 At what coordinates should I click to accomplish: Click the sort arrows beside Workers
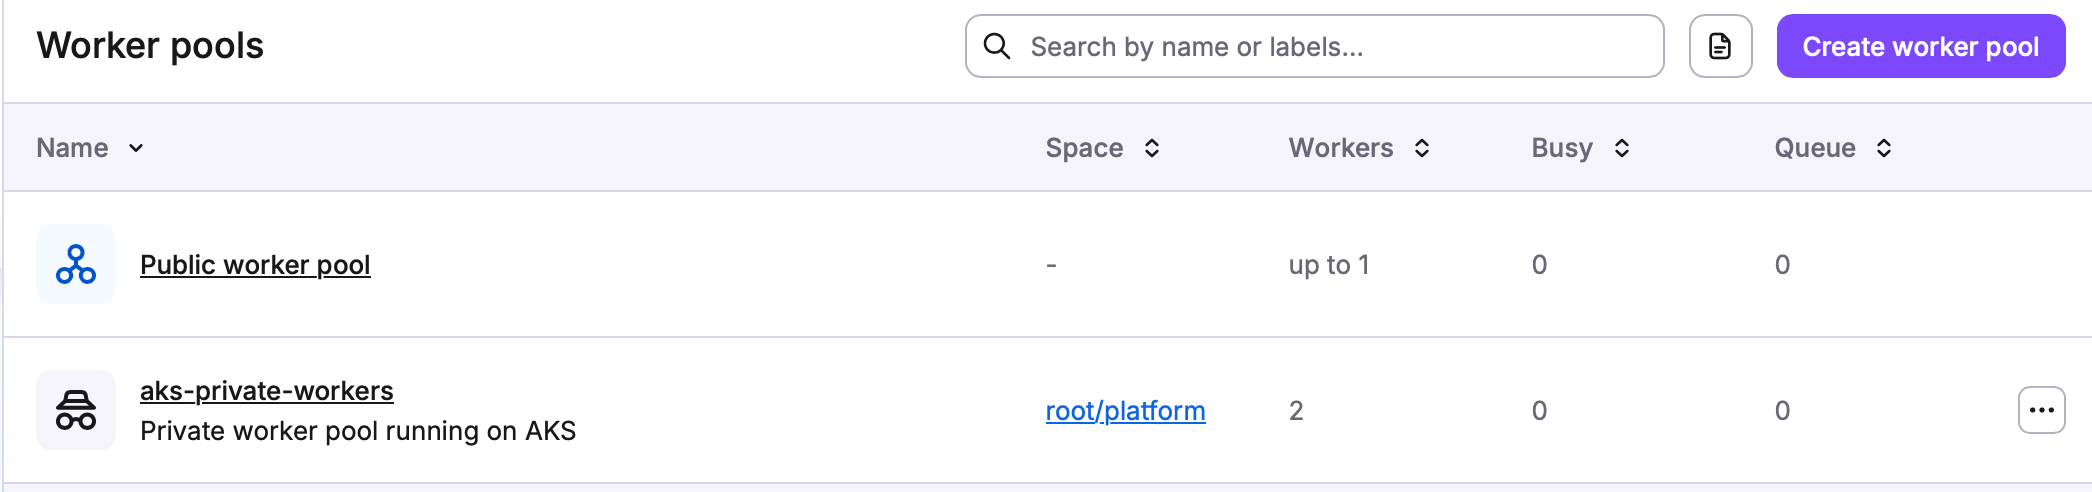pos(1422,148)
